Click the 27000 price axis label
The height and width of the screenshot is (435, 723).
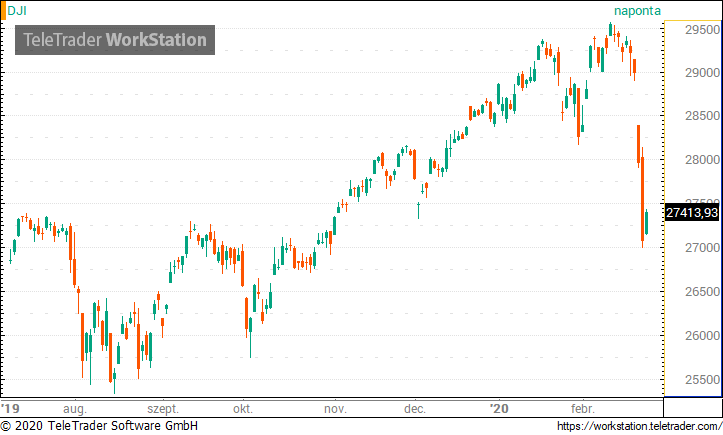click(702, 248)
